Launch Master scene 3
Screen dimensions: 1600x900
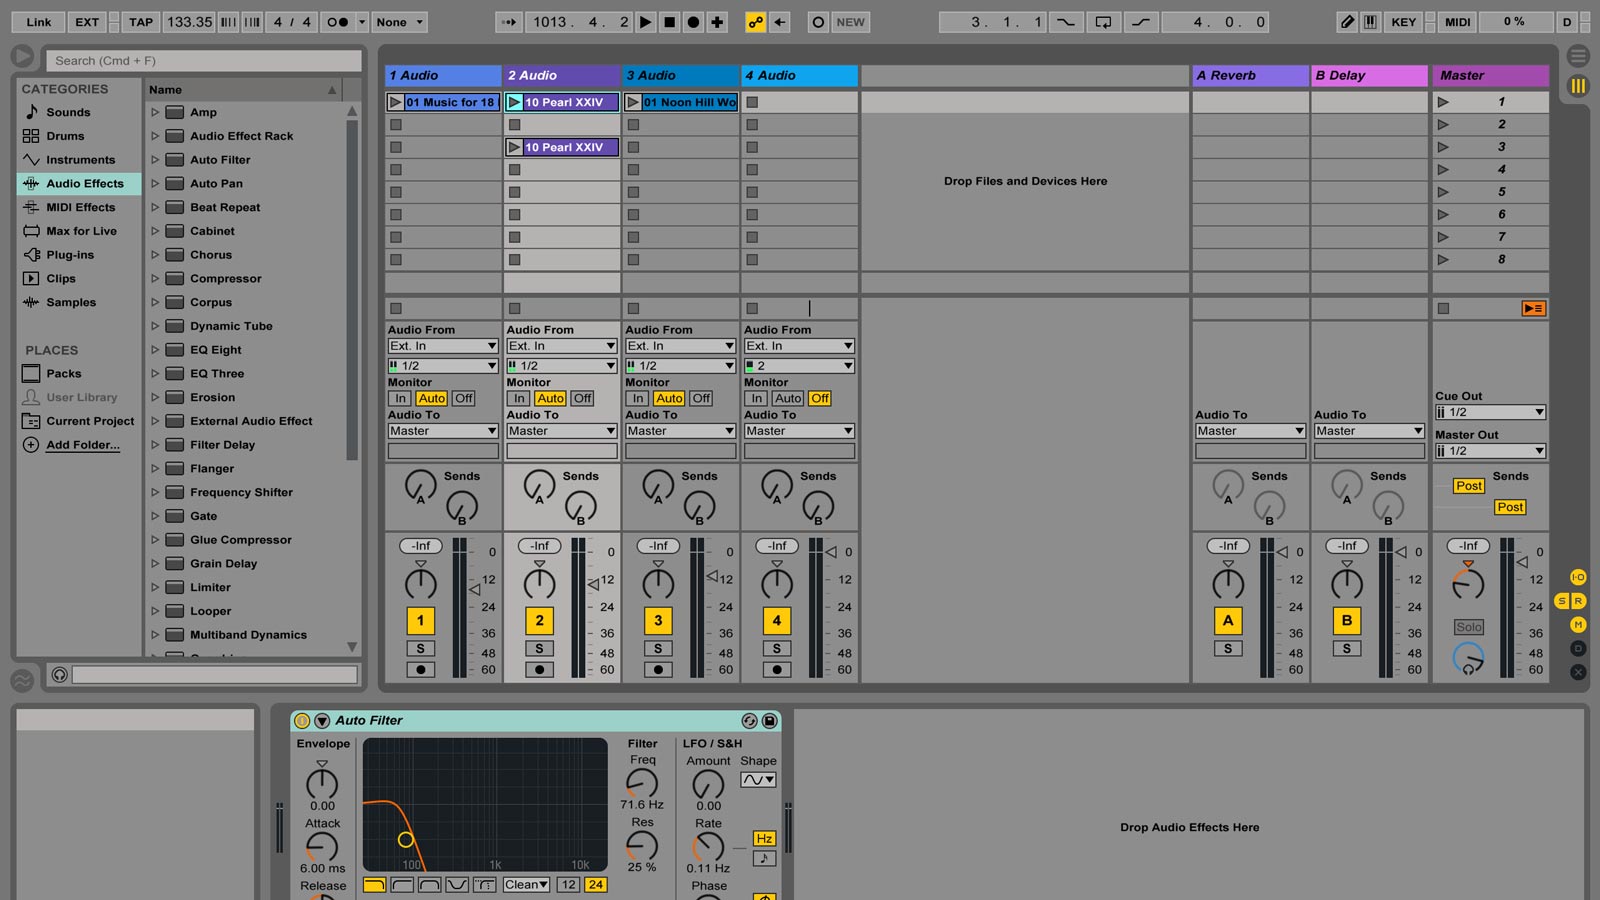click(1443, 147)
